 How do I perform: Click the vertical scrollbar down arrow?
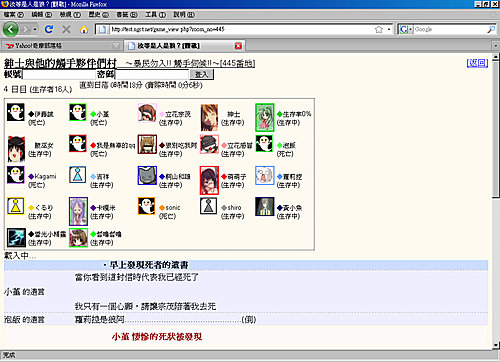click(x=496, y=345)
